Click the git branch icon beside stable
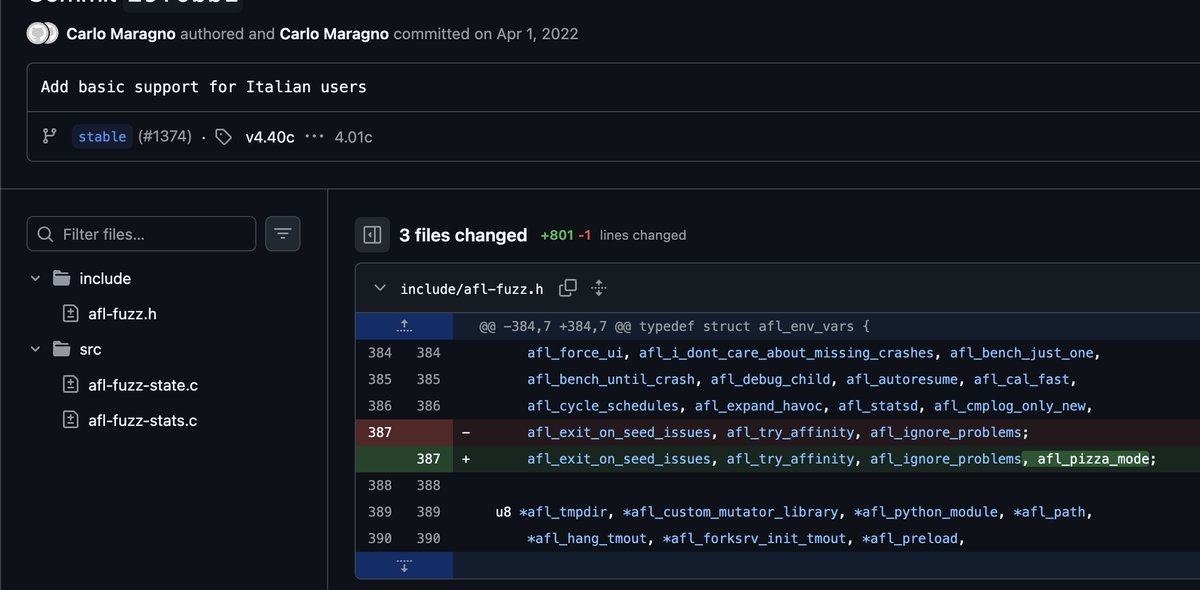The image size is (1200, 590). coord(49,137)
